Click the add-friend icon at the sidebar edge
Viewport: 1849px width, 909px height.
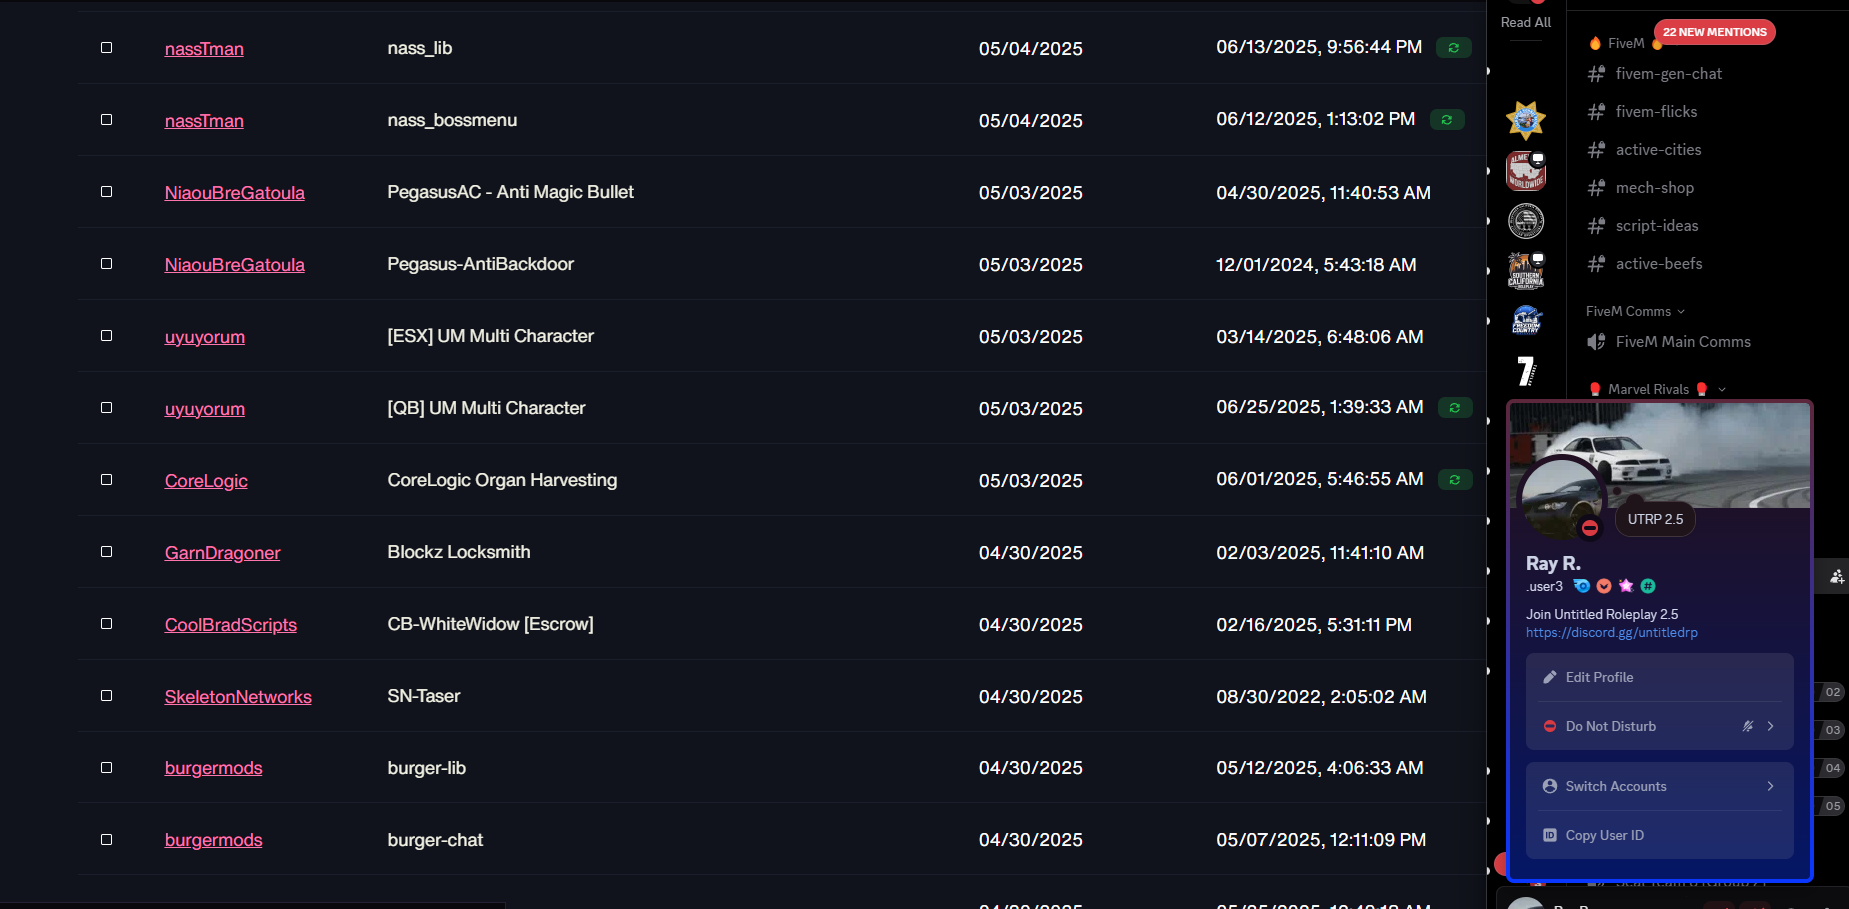[1837, 576]
